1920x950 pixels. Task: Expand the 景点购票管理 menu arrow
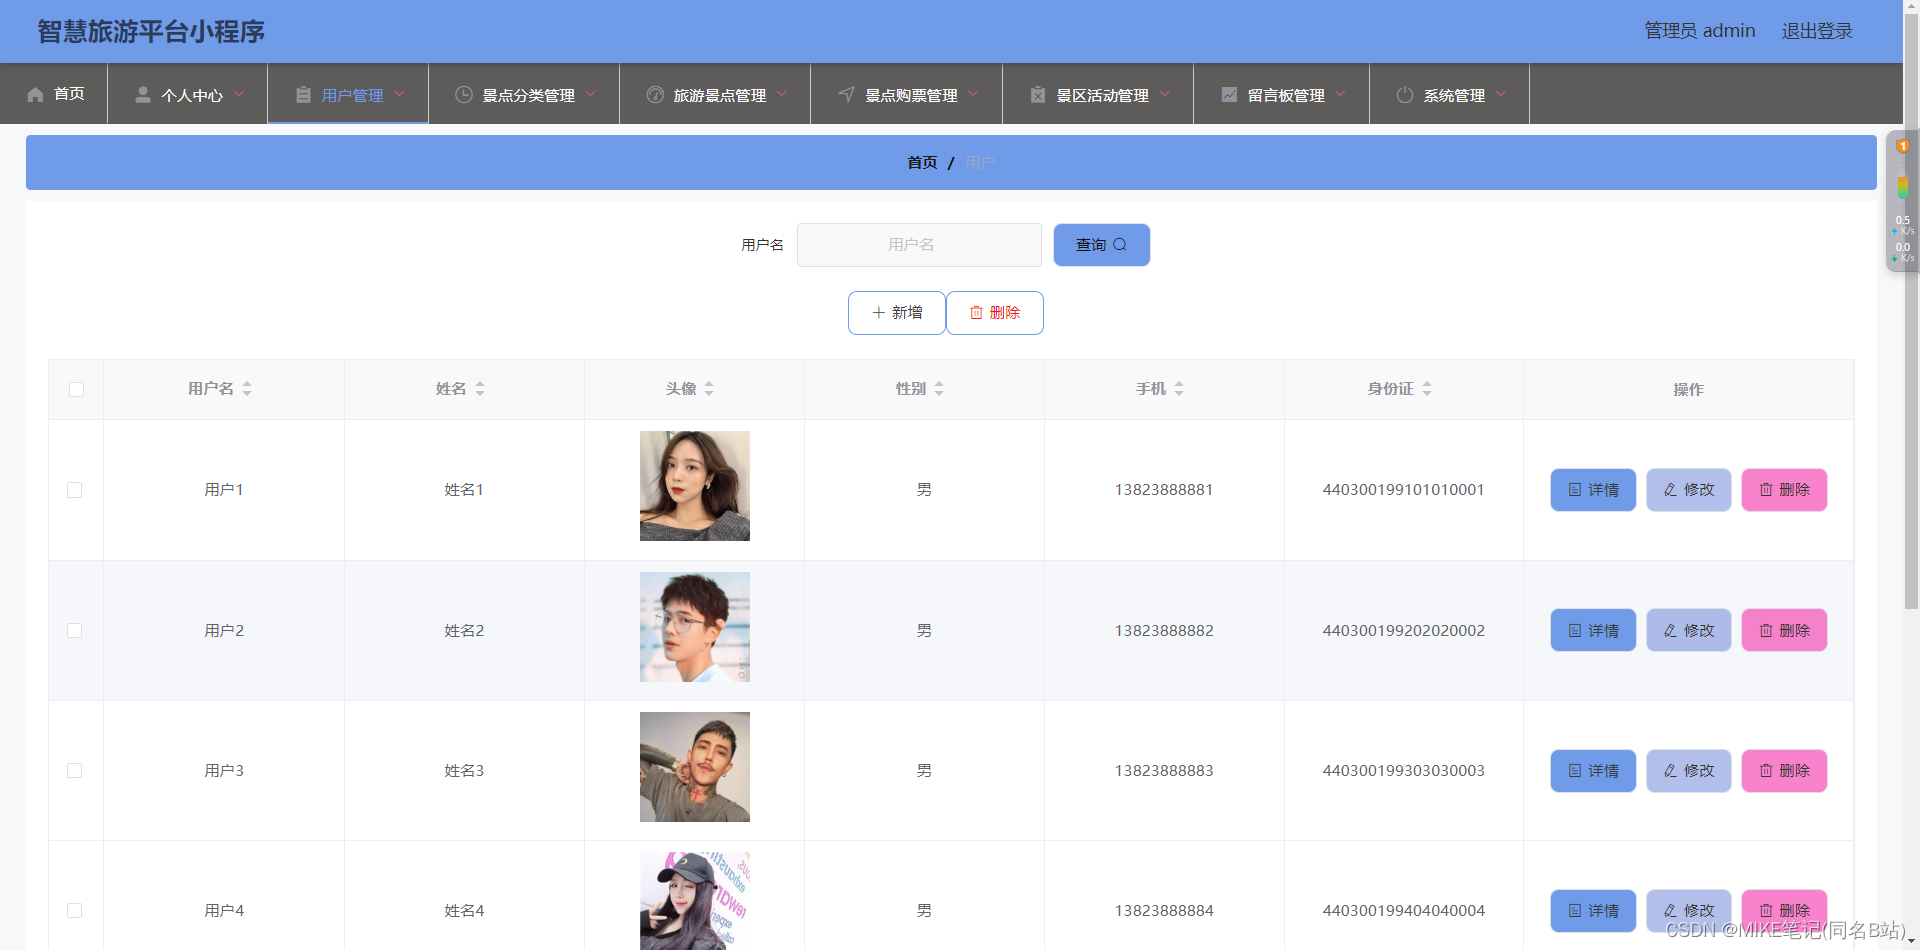(x=973, y=94)
